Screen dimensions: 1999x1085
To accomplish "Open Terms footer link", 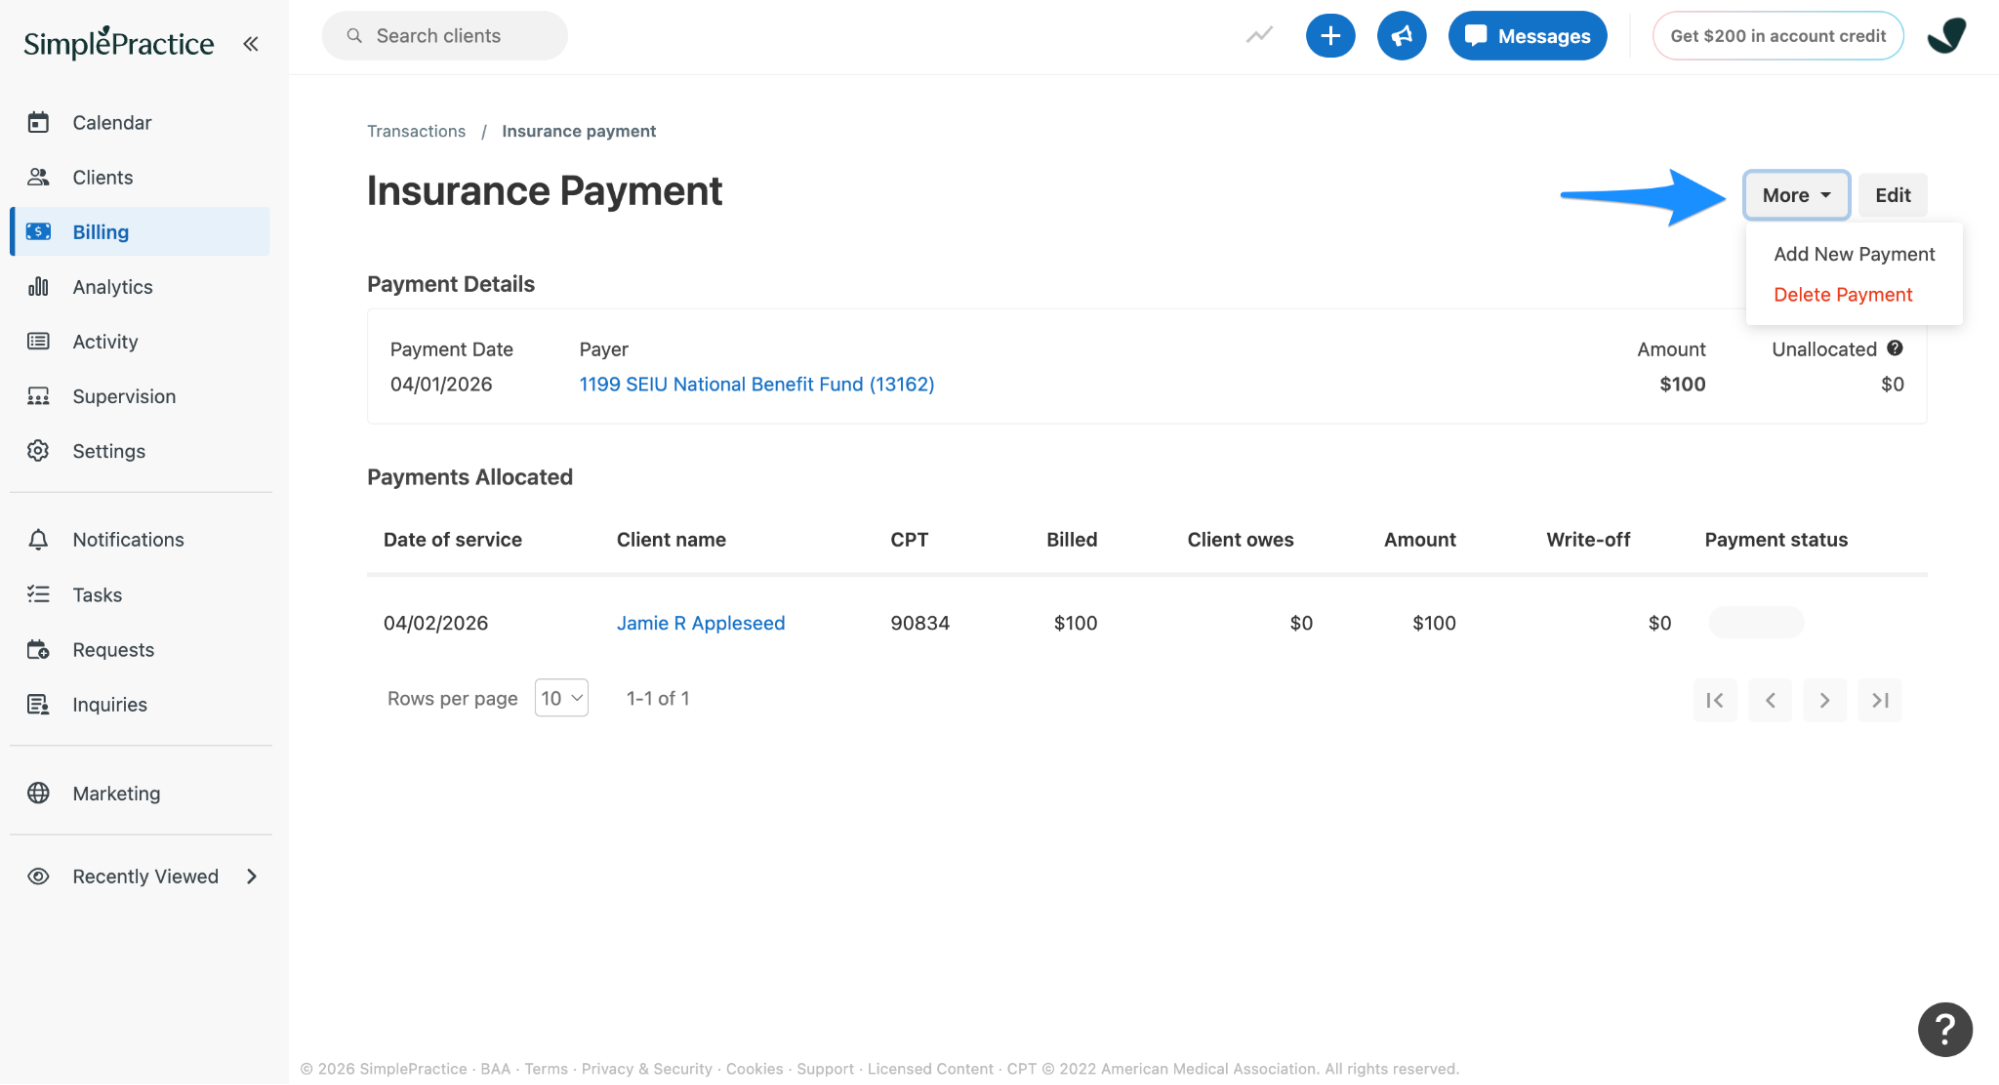I will point(545,1069).
